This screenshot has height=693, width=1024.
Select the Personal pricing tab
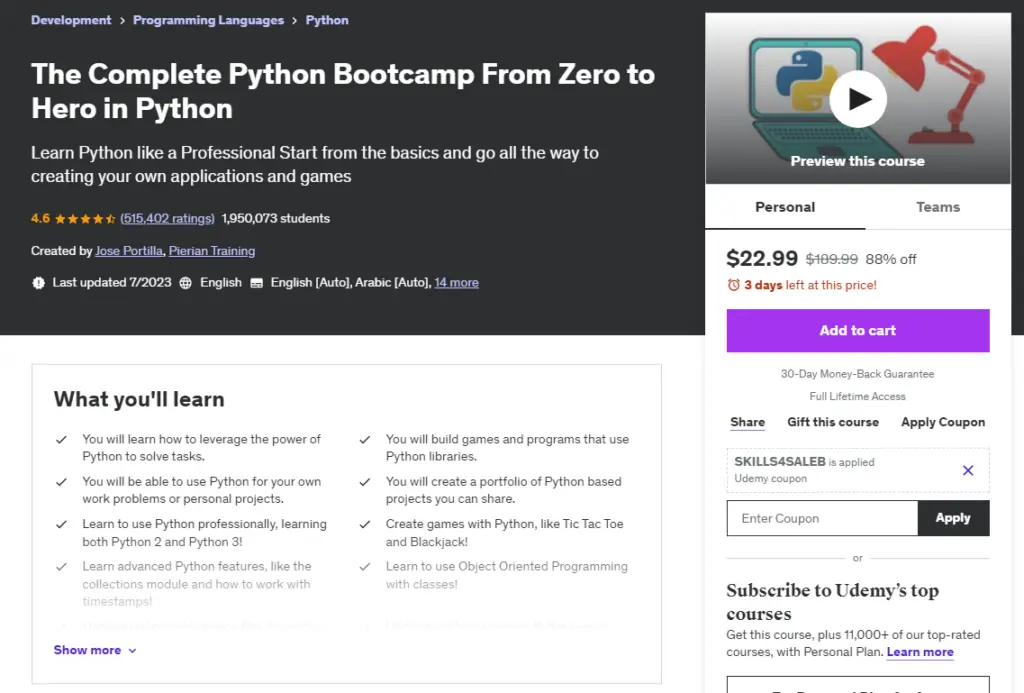(x=785, y=207)
